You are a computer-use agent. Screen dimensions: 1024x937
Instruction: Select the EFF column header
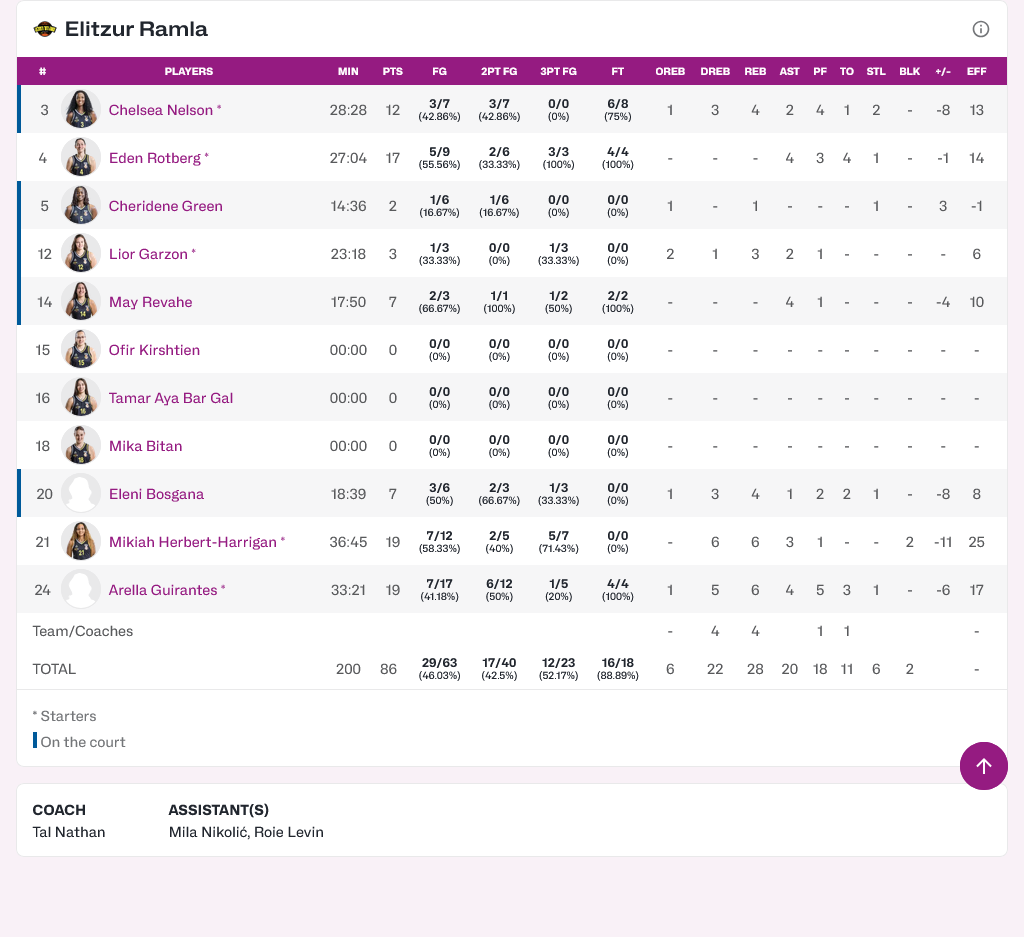coord(976,72)
